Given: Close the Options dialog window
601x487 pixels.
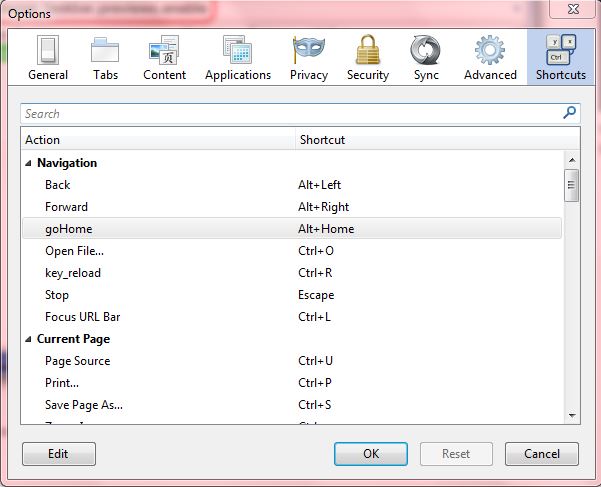Looking at the screenshot, I should tap(573, 9).
